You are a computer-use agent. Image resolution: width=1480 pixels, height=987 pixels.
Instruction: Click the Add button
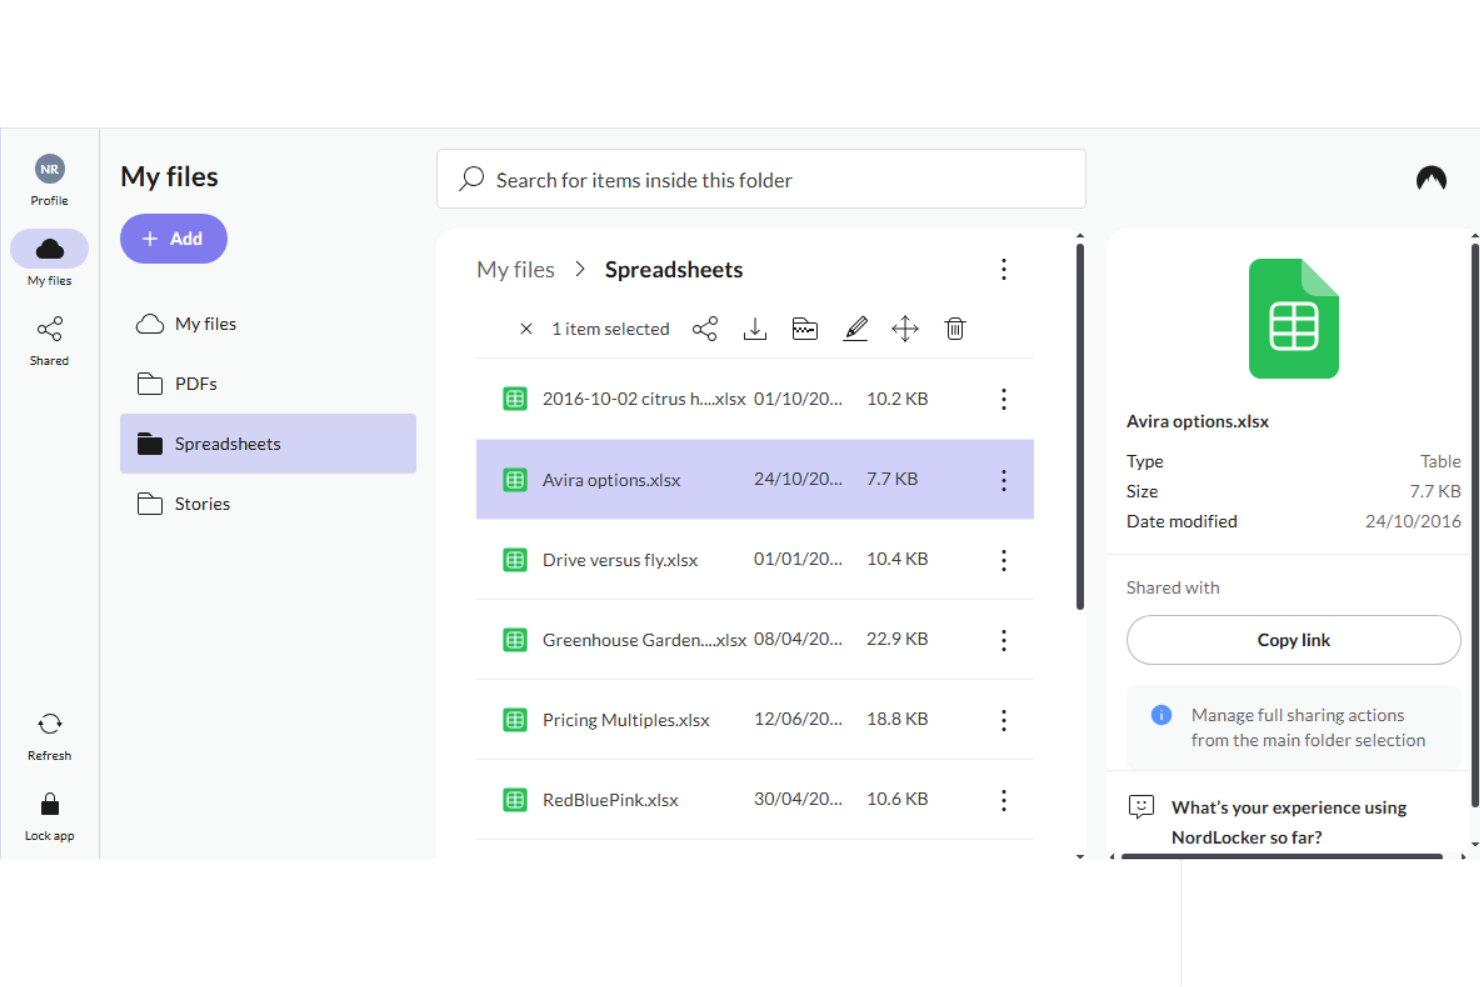(173, 238)
